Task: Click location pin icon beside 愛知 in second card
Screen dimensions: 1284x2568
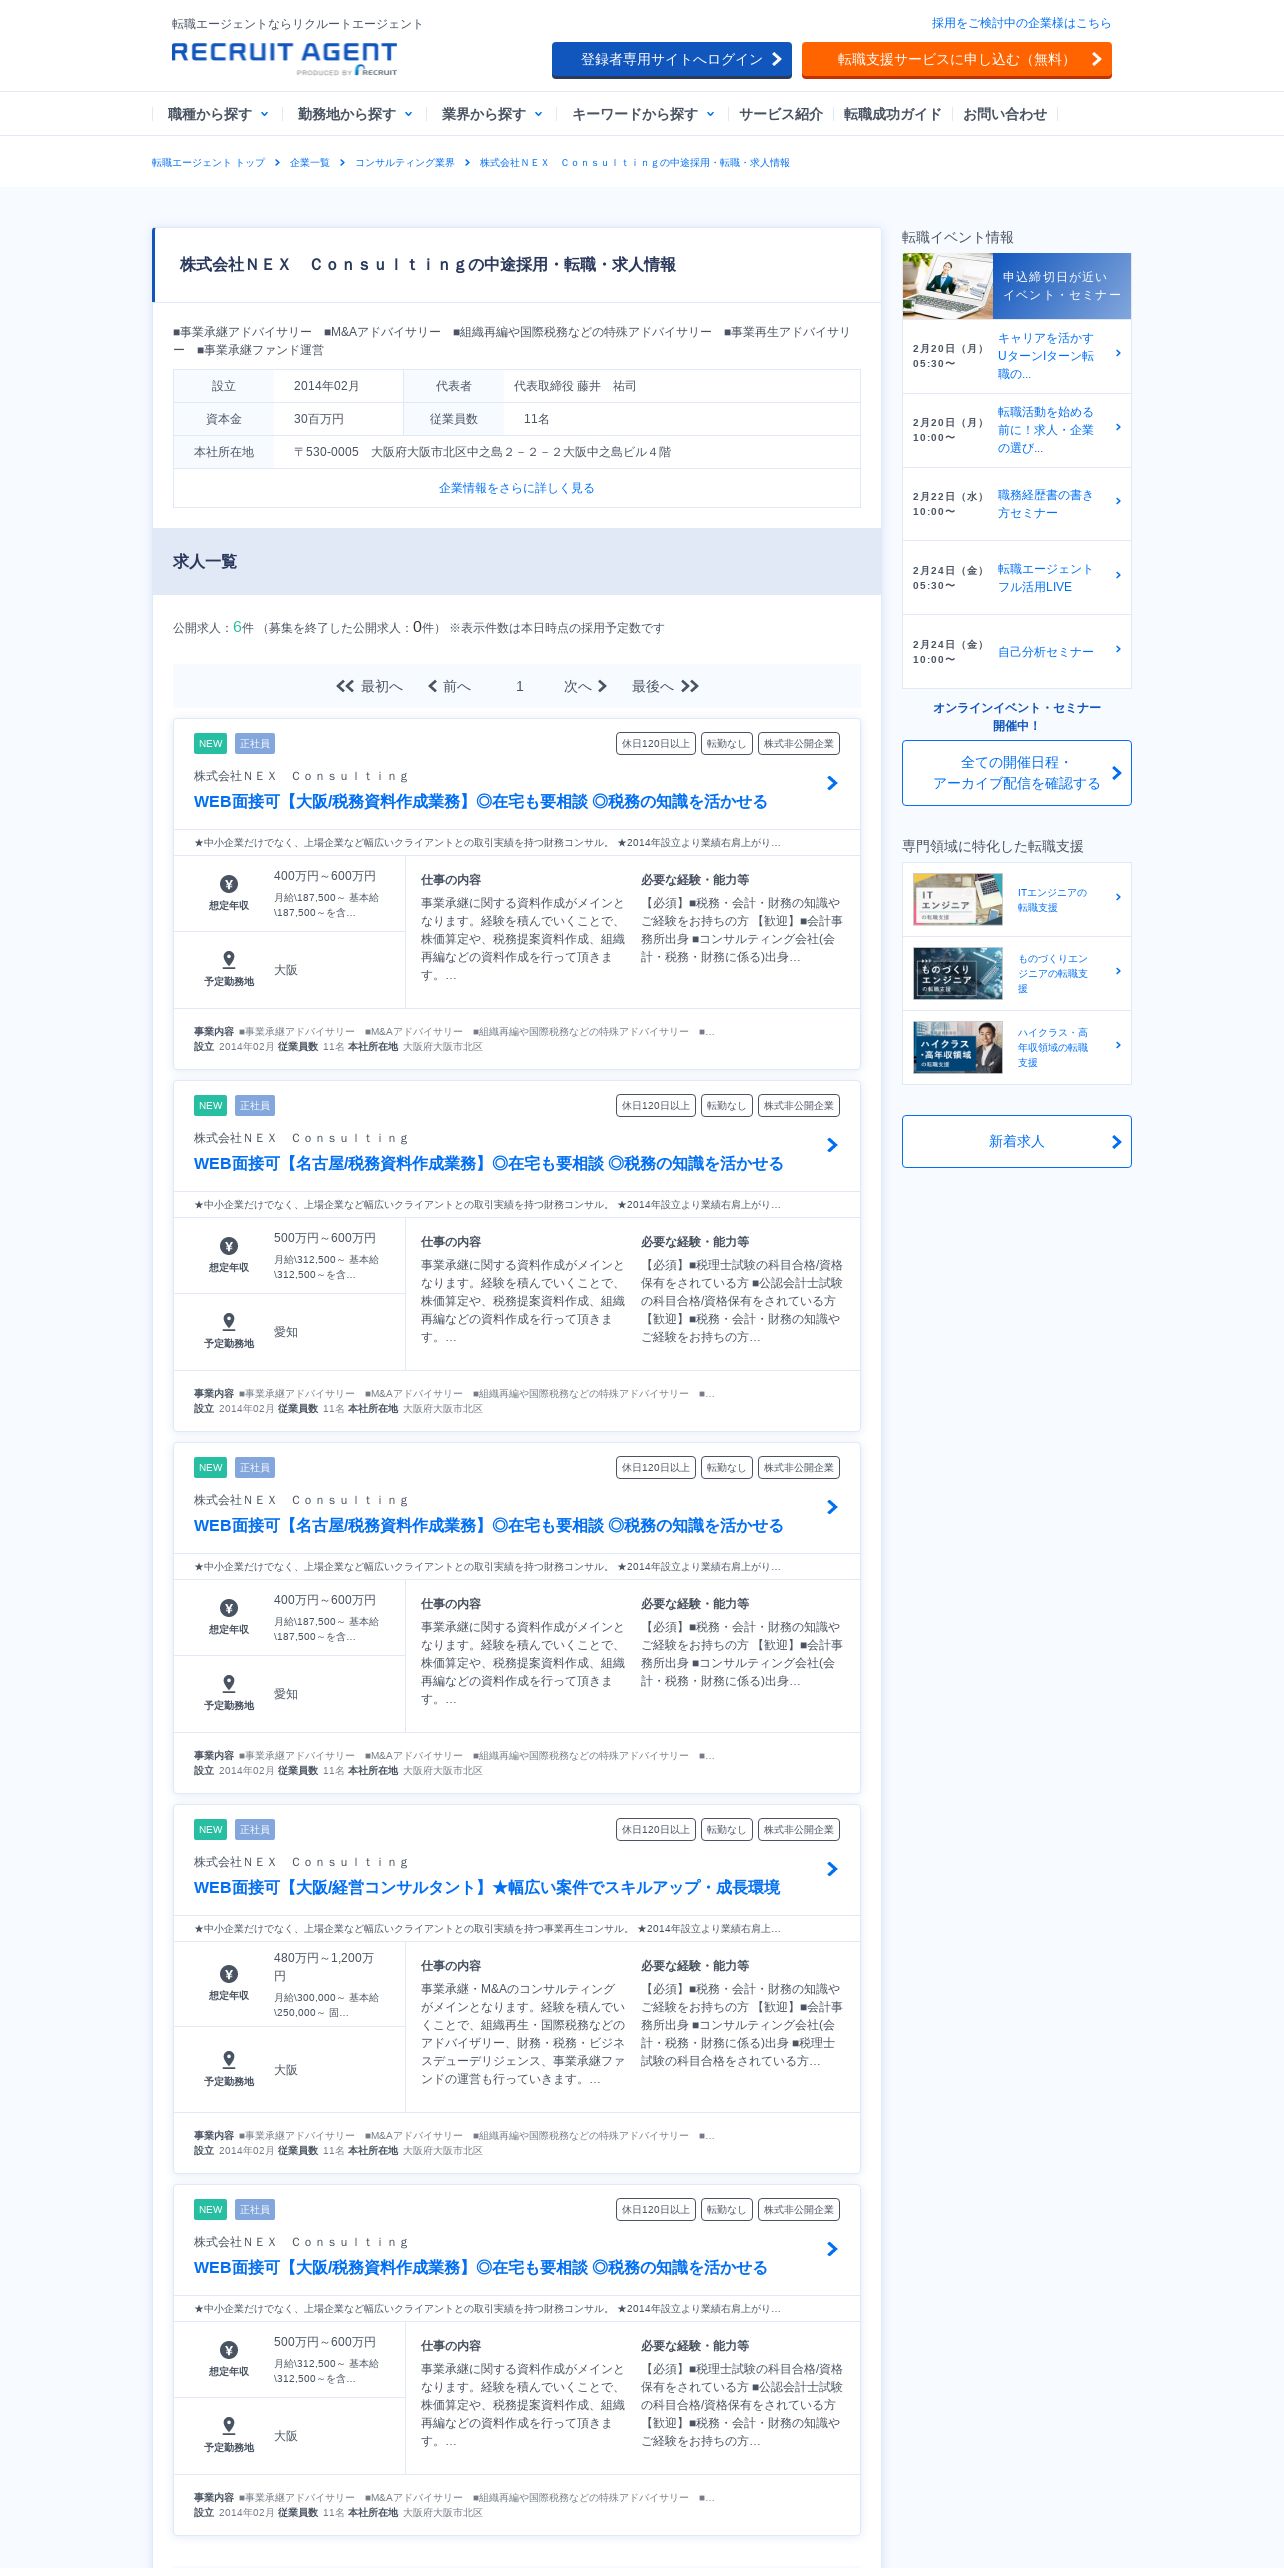Action: tap(229, 1322)
